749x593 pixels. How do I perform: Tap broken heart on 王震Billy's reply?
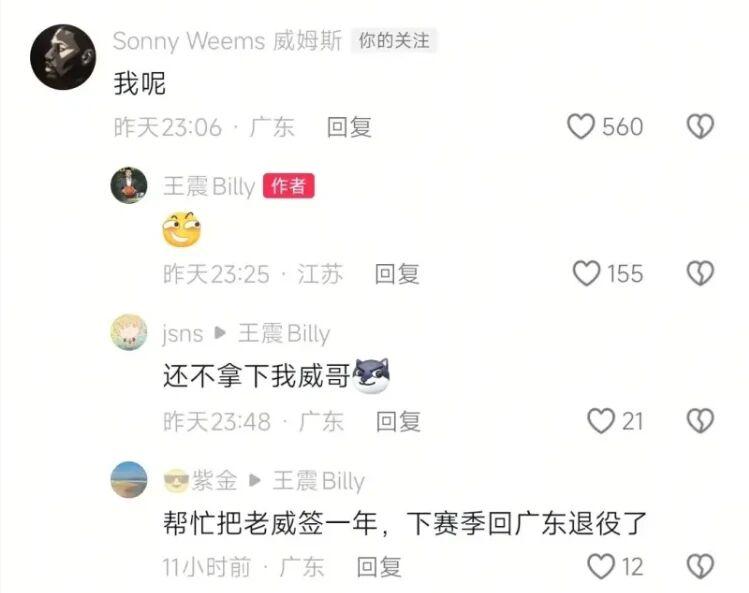click(x=700, y=273)
